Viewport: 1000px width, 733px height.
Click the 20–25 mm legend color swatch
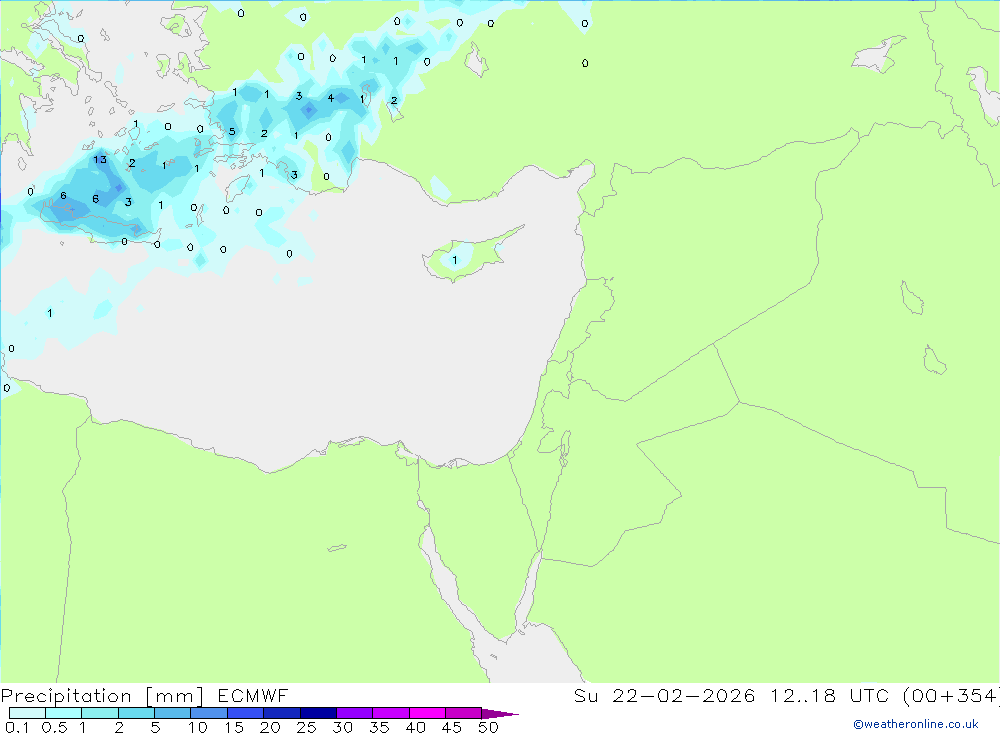pyautogui.click(x=282, y=713)
